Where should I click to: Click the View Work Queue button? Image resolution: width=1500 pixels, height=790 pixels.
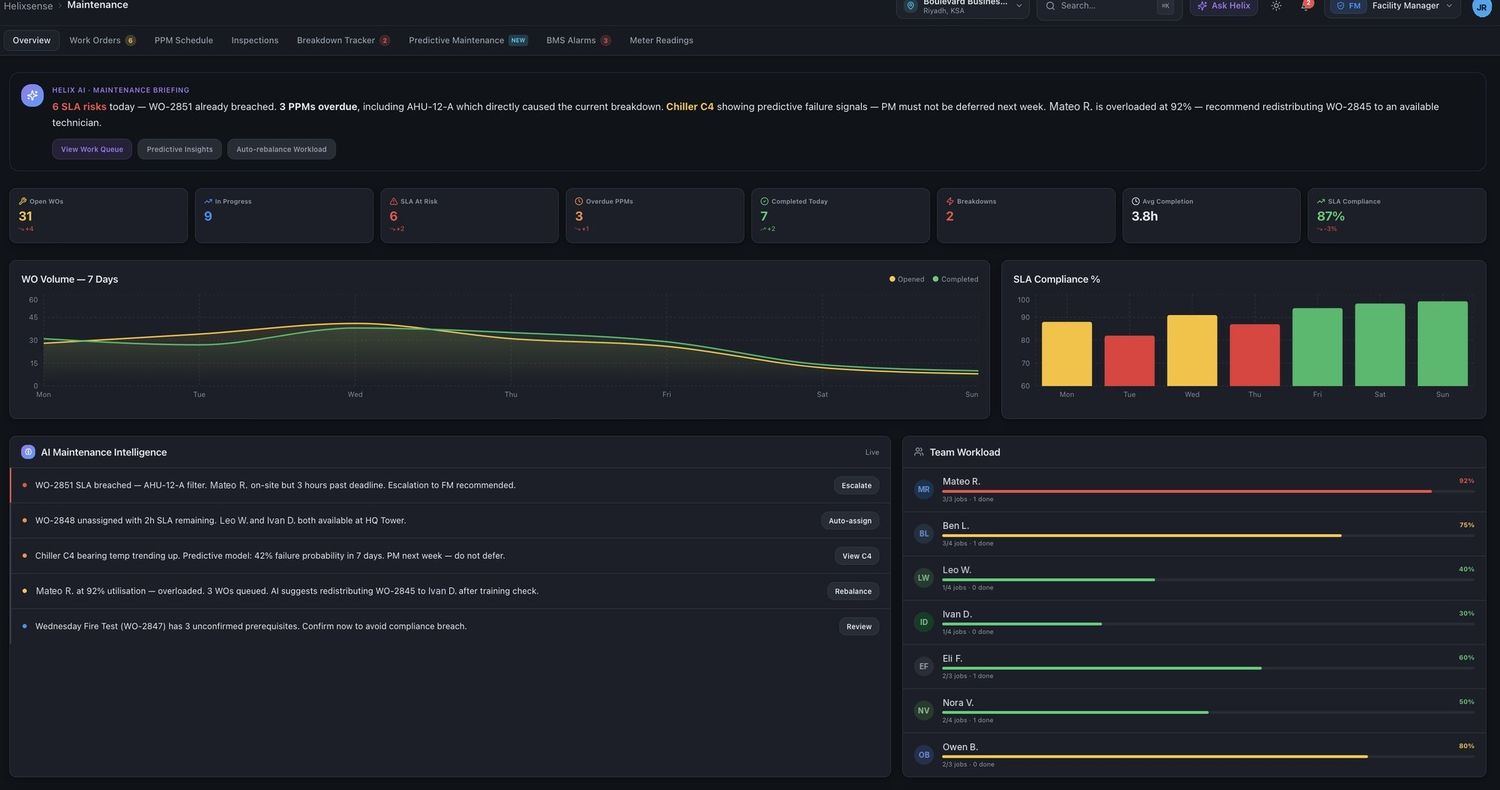point(92,149)
